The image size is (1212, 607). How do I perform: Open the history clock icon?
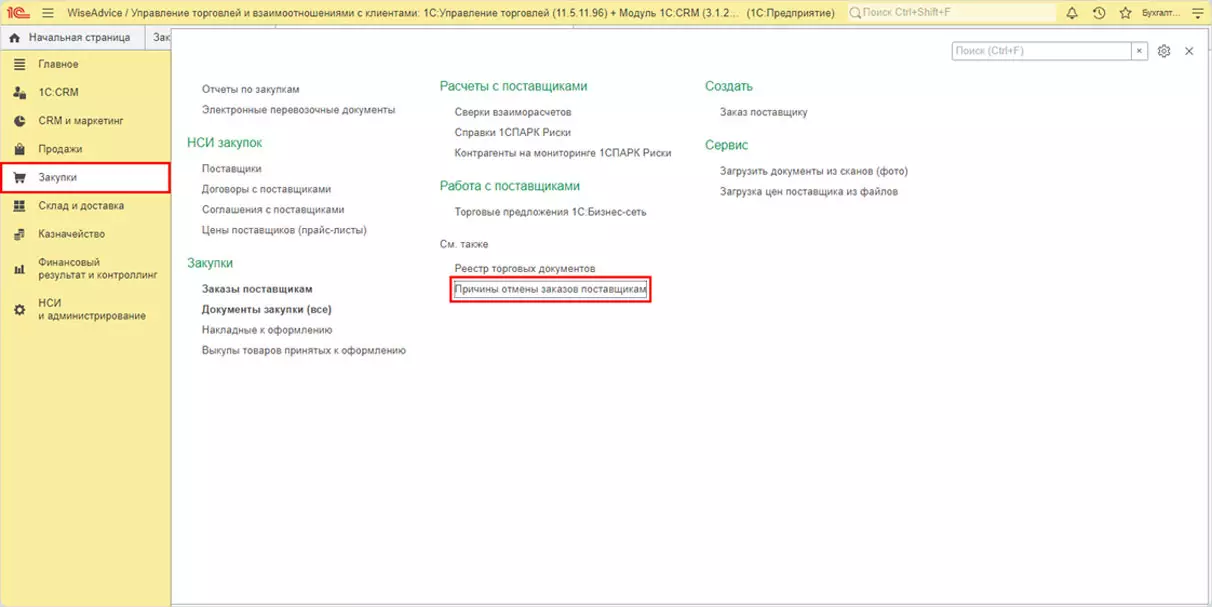pyautogui.click(x=1099, y=13)
